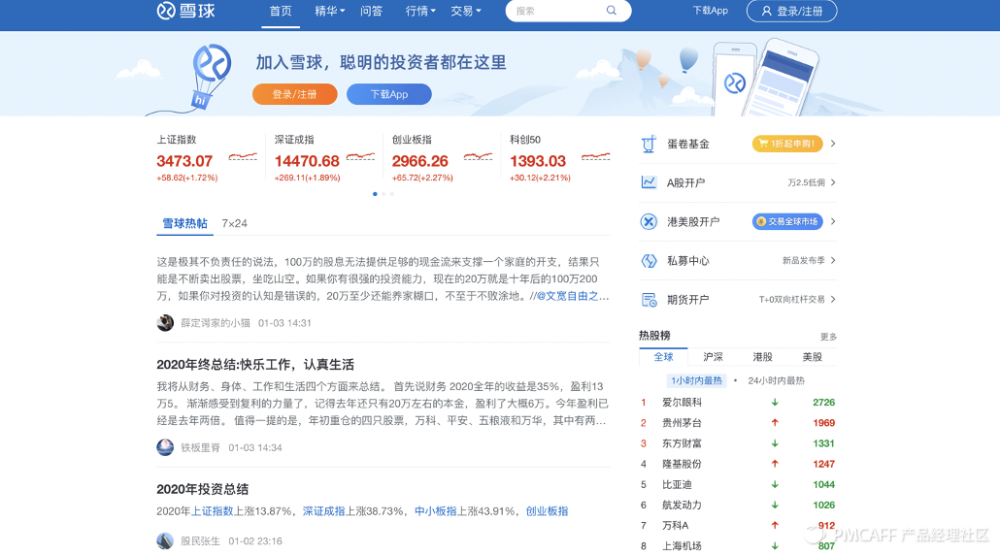Click up arrow beside 贵州茅台
This screenshot has width=1000, height=555.
(x=775, y=423)
